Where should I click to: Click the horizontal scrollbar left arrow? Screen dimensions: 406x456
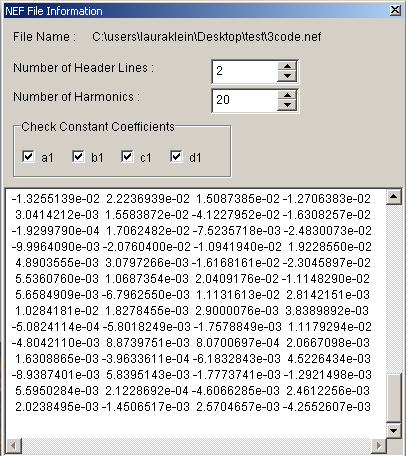coord(14,446)
